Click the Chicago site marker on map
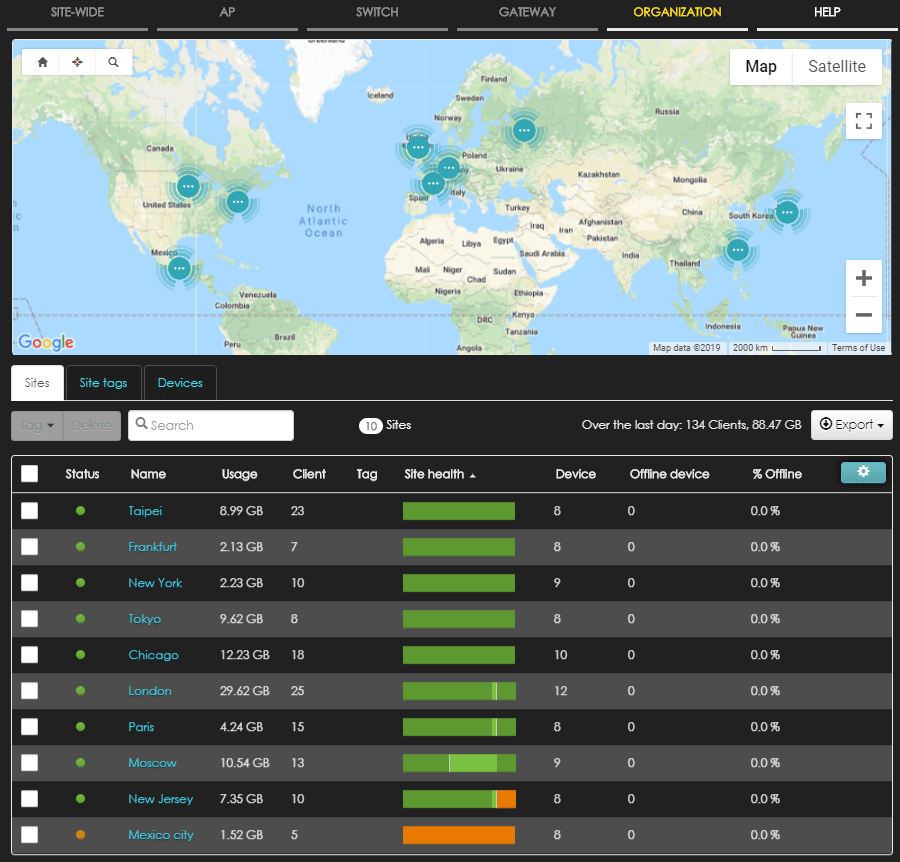The width and height of the screenshot is (900, 862). click(188, 186)
